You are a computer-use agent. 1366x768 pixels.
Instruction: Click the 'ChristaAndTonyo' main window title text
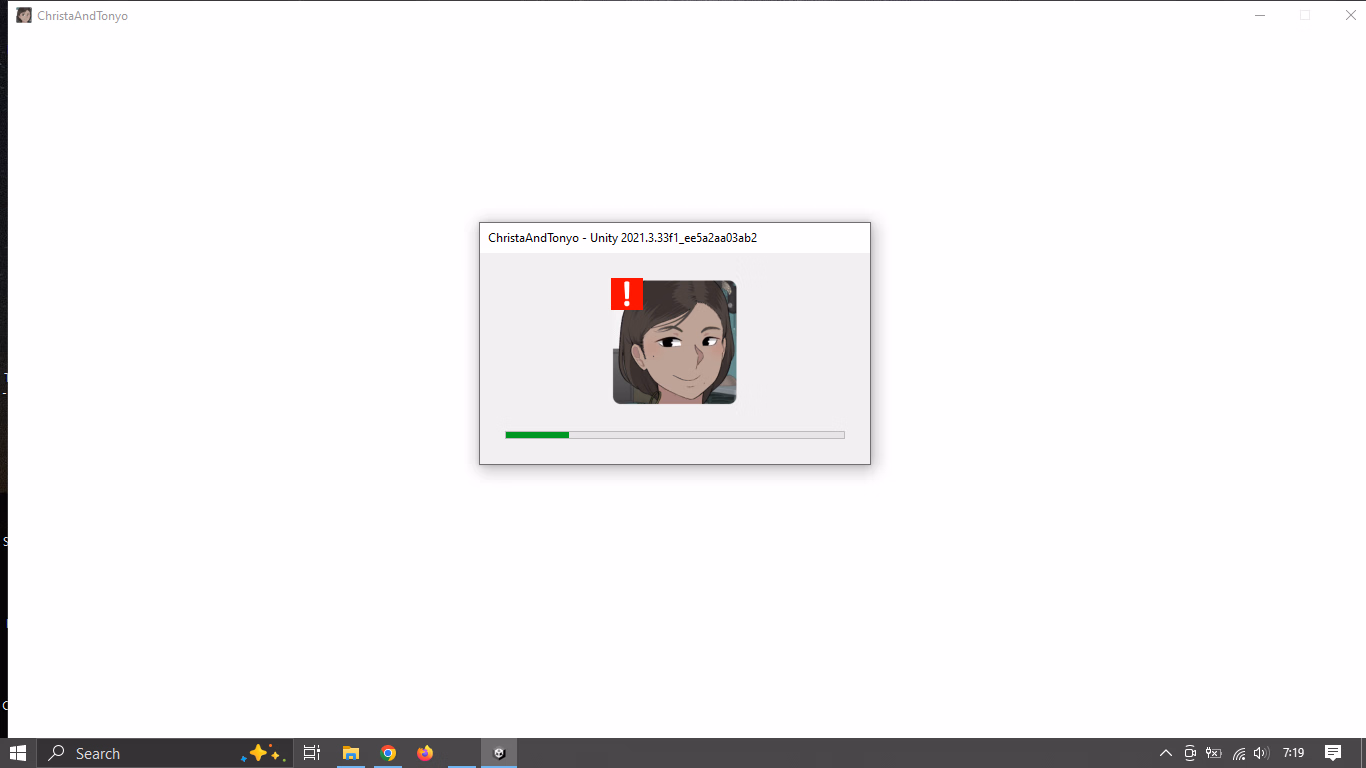tap(83, 16)
